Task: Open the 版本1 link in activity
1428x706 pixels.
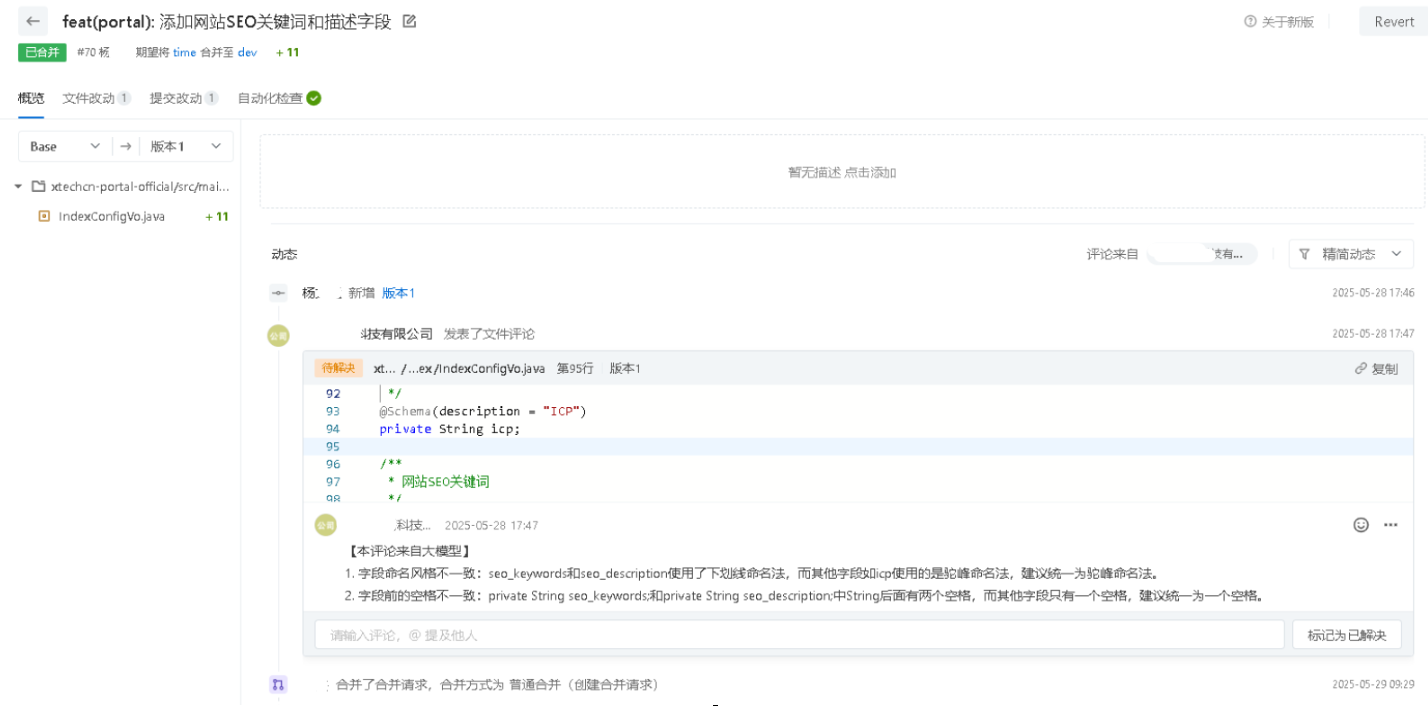Action: pyautogui.click(x=398, y=293)
